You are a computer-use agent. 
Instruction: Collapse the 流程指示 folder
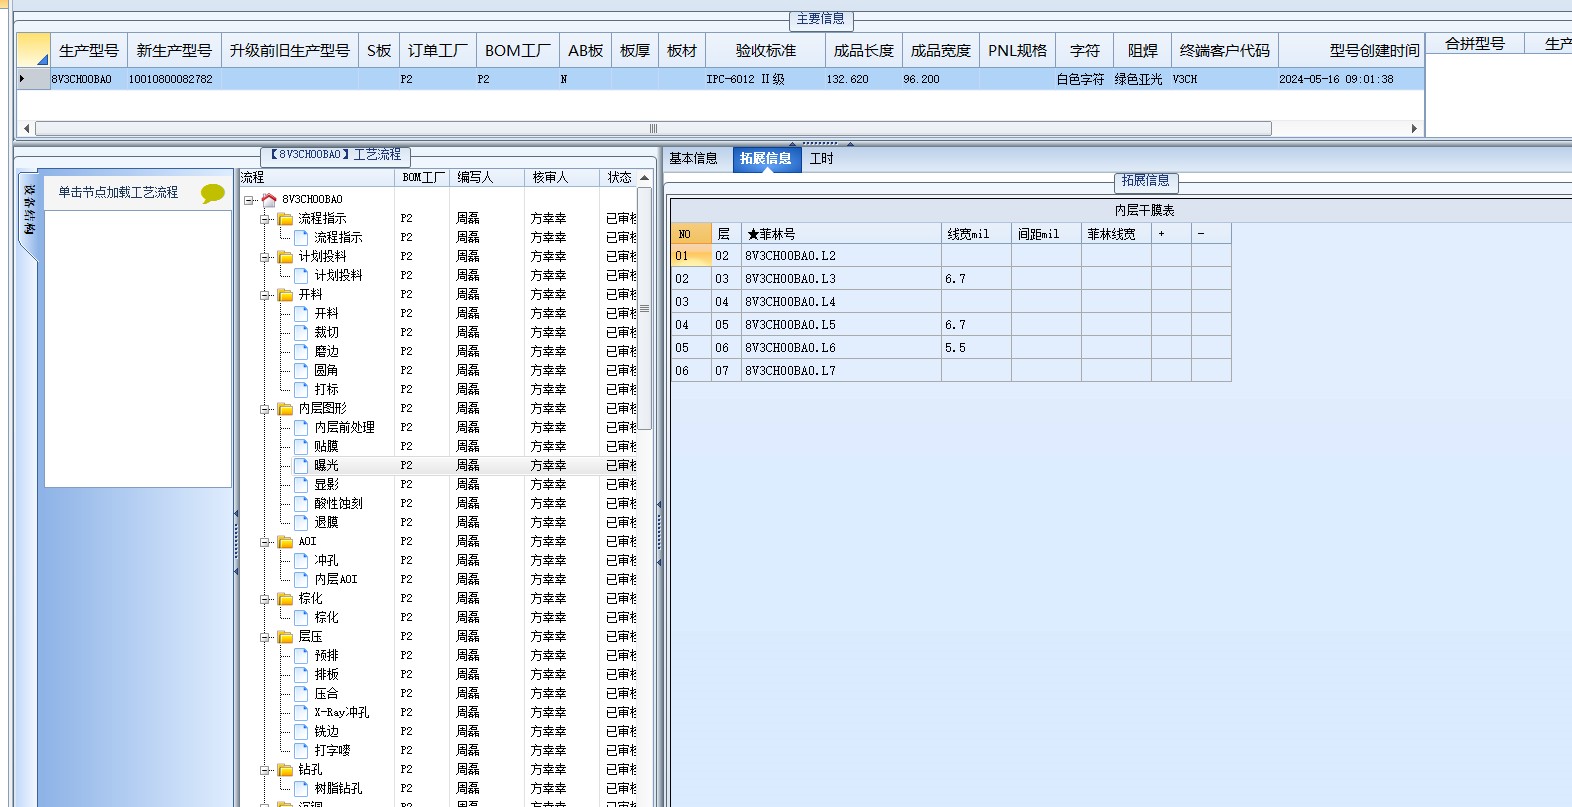point(265,218)
